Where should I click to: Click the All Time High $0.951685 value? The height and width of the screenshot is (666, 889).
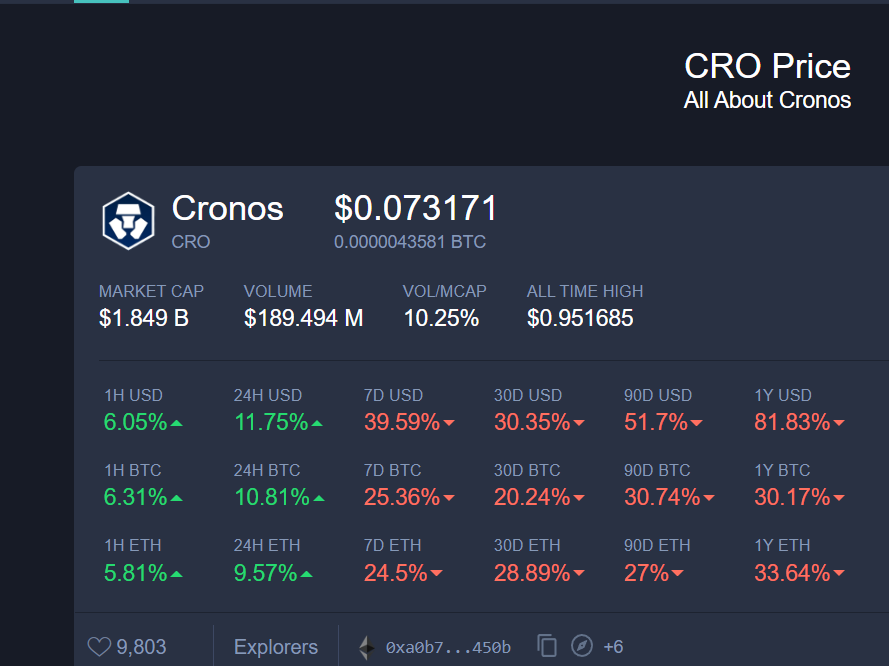(x=580, y=318)
